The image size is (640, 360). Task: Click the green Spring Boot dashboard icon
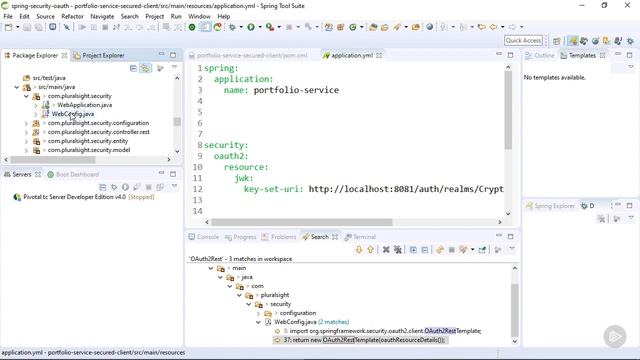click(x=192, y=27)
